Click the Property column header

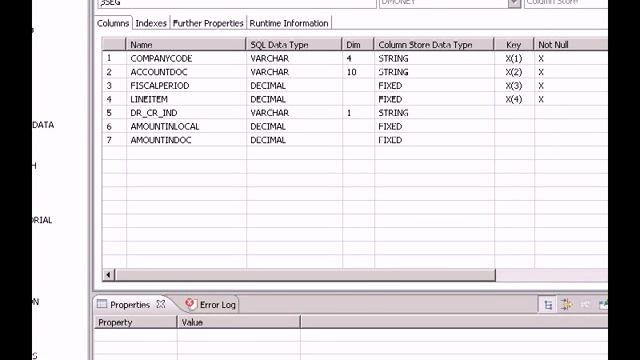(x=136, y=322)
